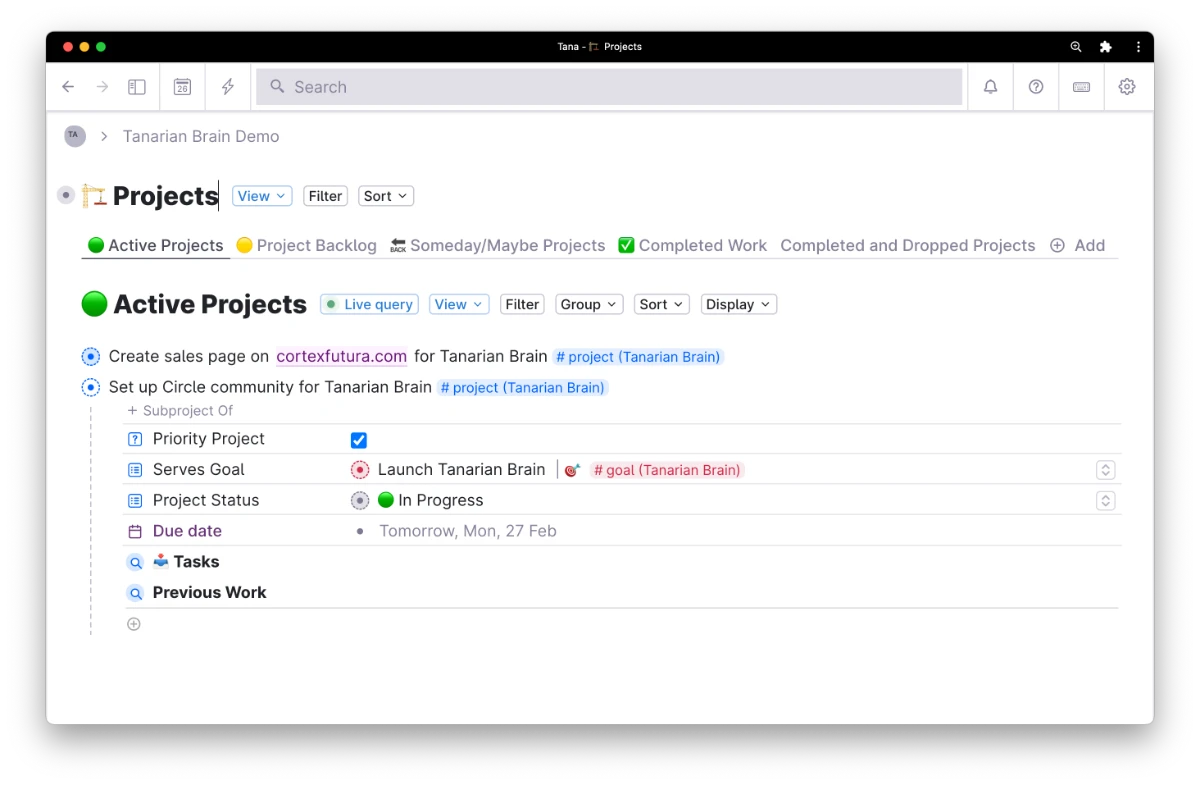
Task: Open the Display dropdown
Action: (x=739, y=304)
